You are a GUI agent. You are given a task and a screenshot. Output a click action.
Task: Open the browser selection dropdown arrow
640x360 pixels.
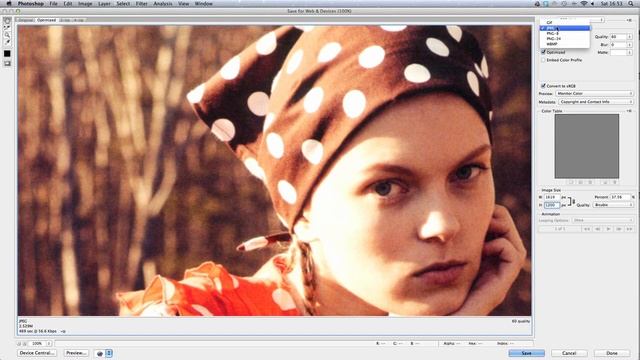click(109, 353)
